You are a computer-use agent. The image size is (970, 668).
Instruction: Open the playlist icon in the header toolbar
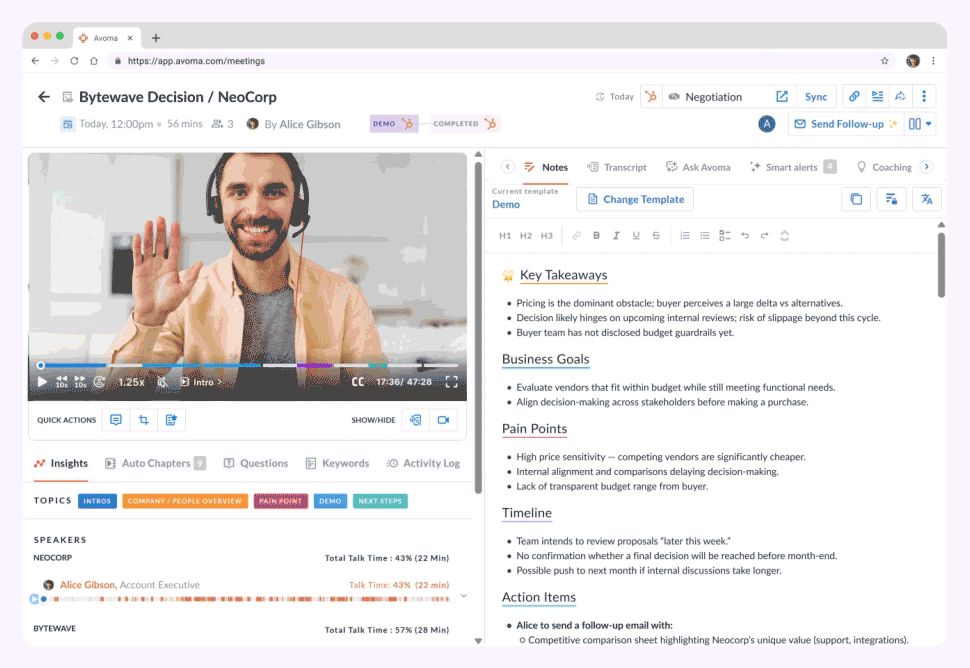click(x=877, y=96)
